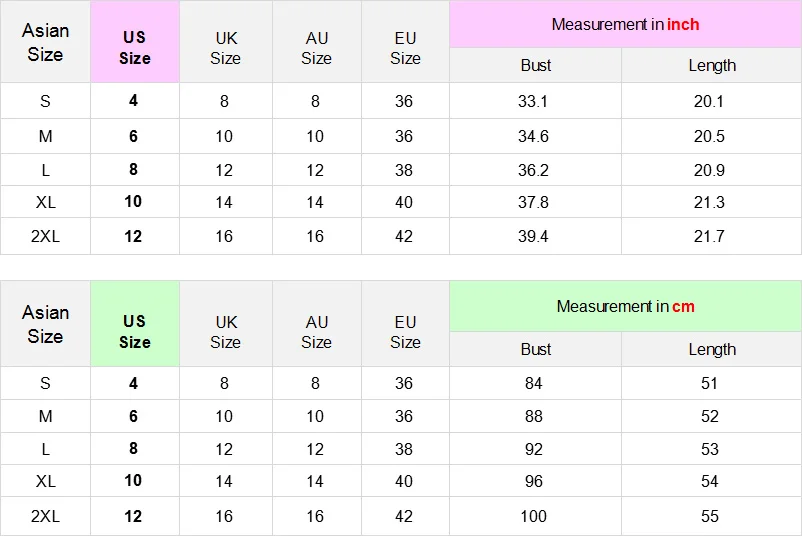Image resolution: width=802 pixels, height=536 pixels.
Task: Click Asian Size header in top table
Action: coord(45,43)
